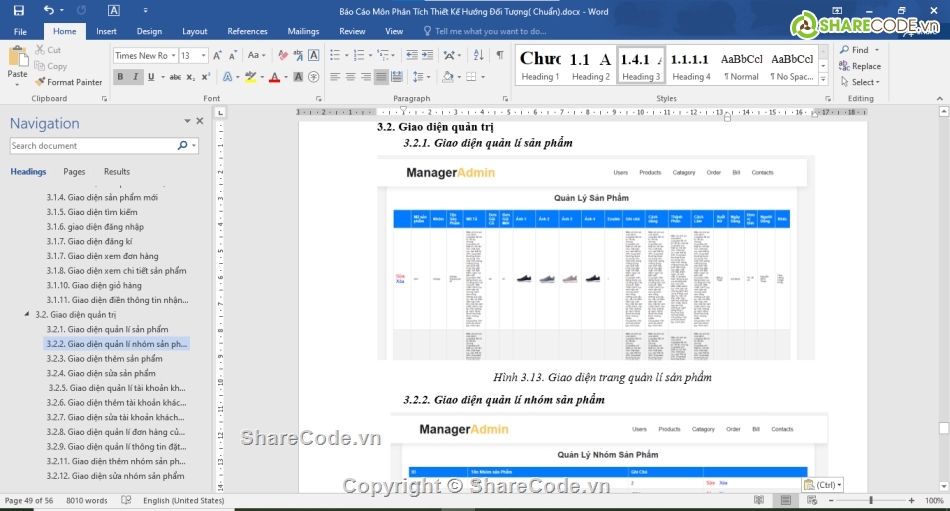Open the File tab
The height and width of the screenshot is (511, 950).
[x=21, y=32]
